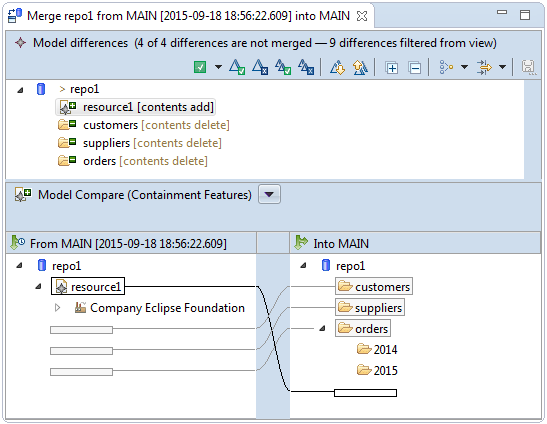Select customers [contents delete] difference
Image resolution: width=547 pixels, height=424 pixels.
[x=144, y=125]
